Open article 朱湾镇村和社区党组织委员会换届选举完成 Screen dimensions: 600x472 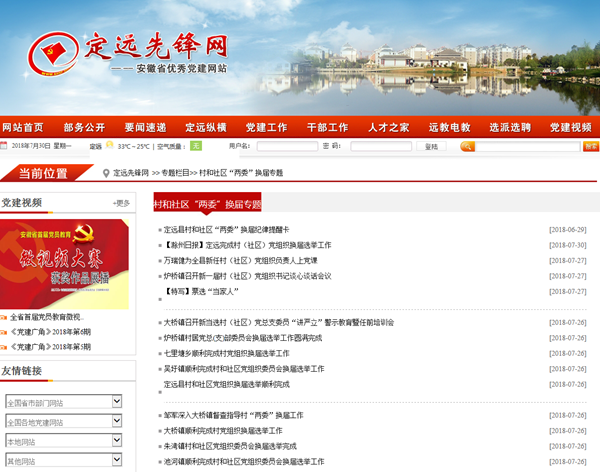(x=230, y=446)
